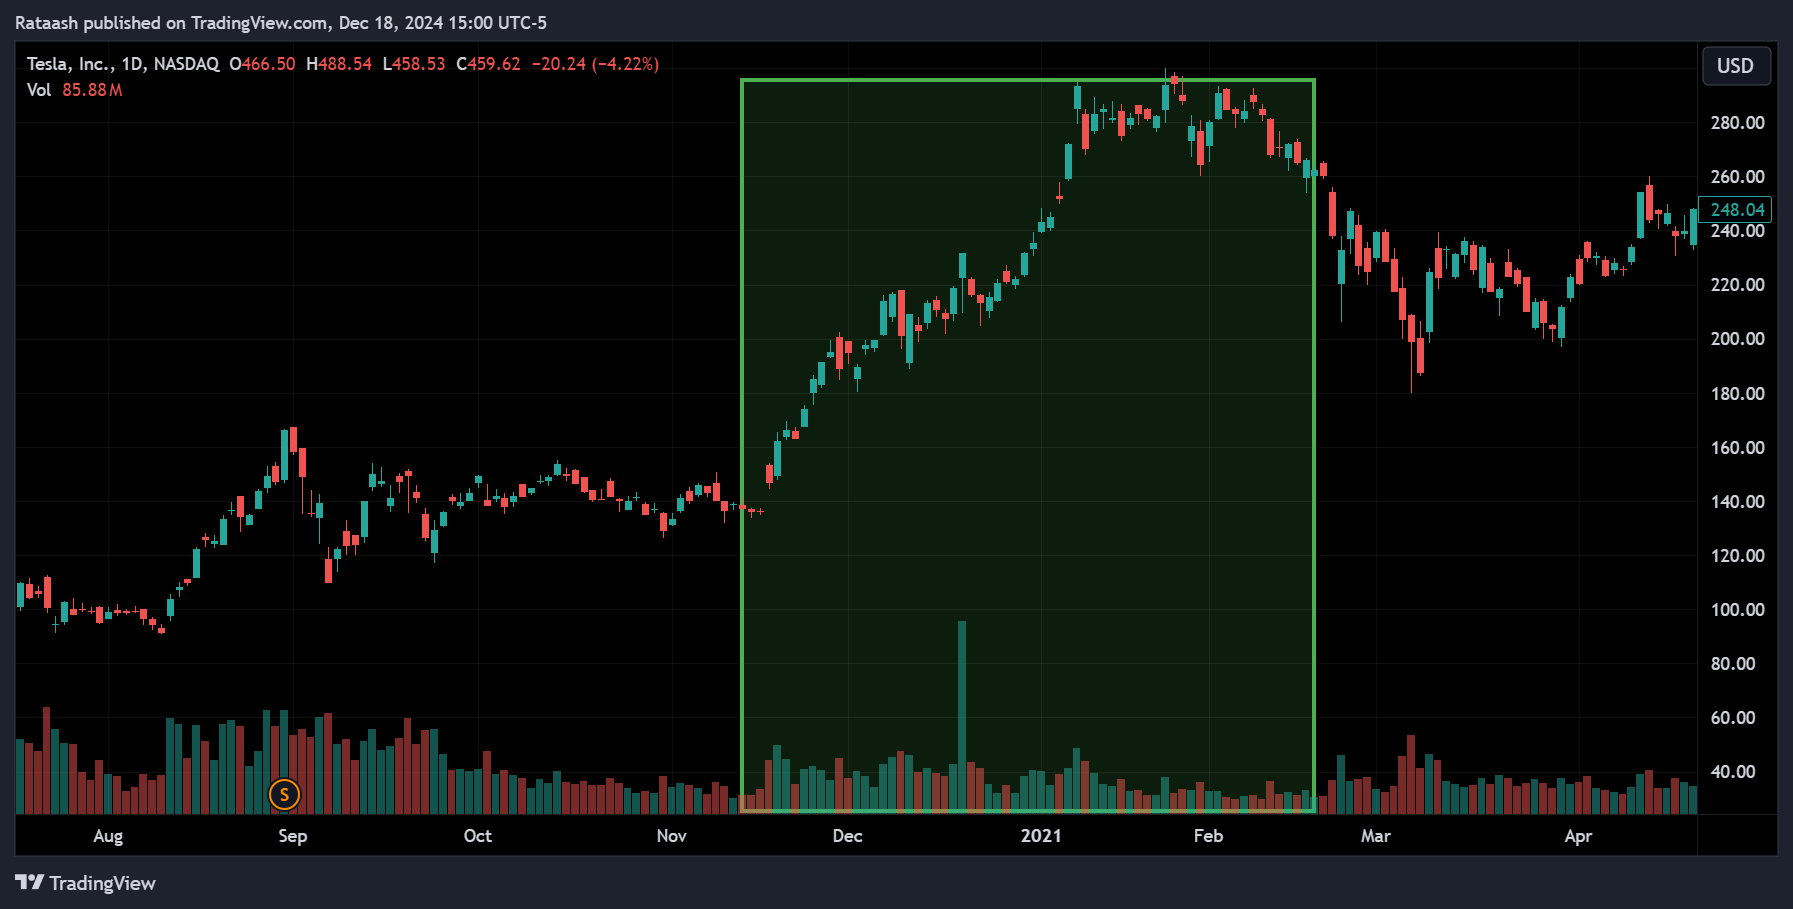Click the Dec time axis label
Viewport: 1793px width, 909px height.
coord(847,836)
